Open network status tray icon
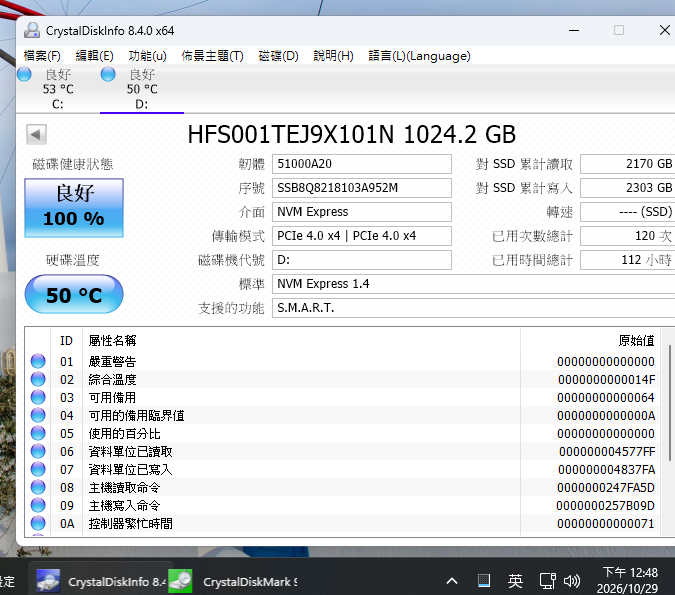The image size is (675, 595). [548, 581]
